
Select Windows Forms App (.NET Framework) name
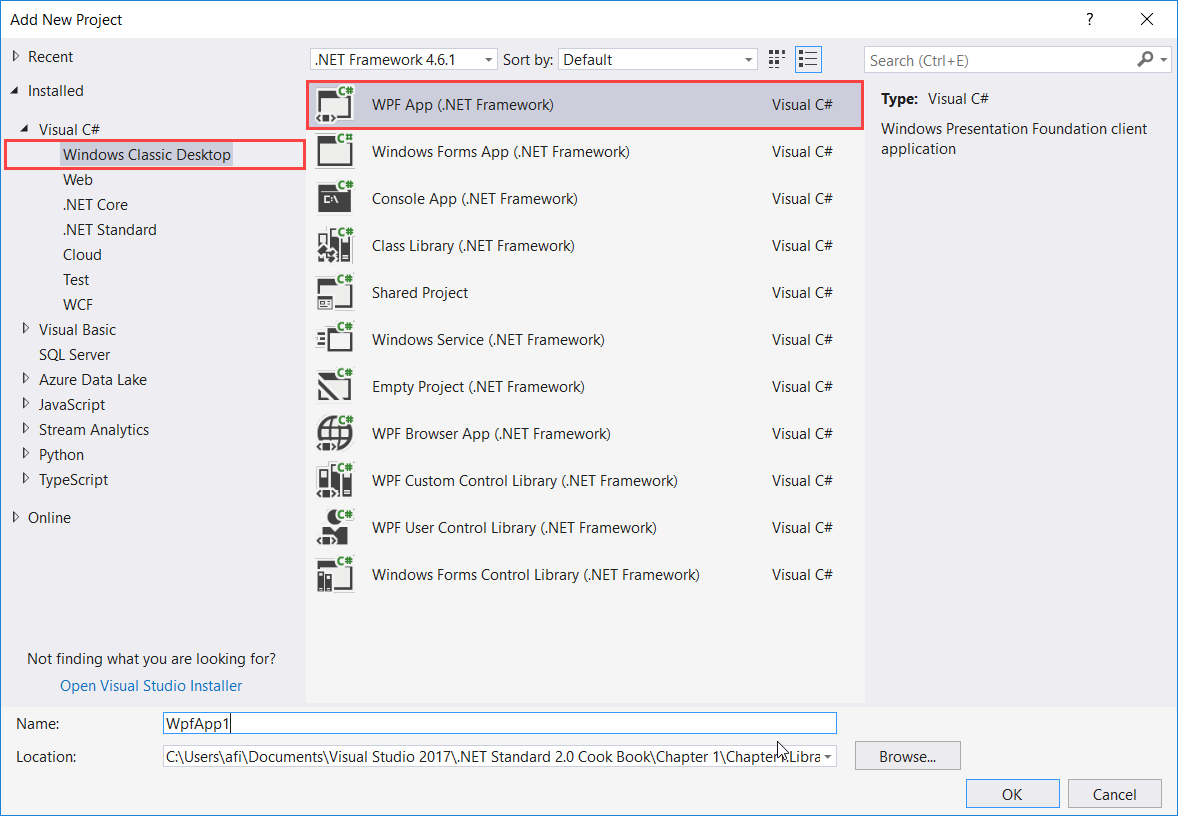pos(501,152)
